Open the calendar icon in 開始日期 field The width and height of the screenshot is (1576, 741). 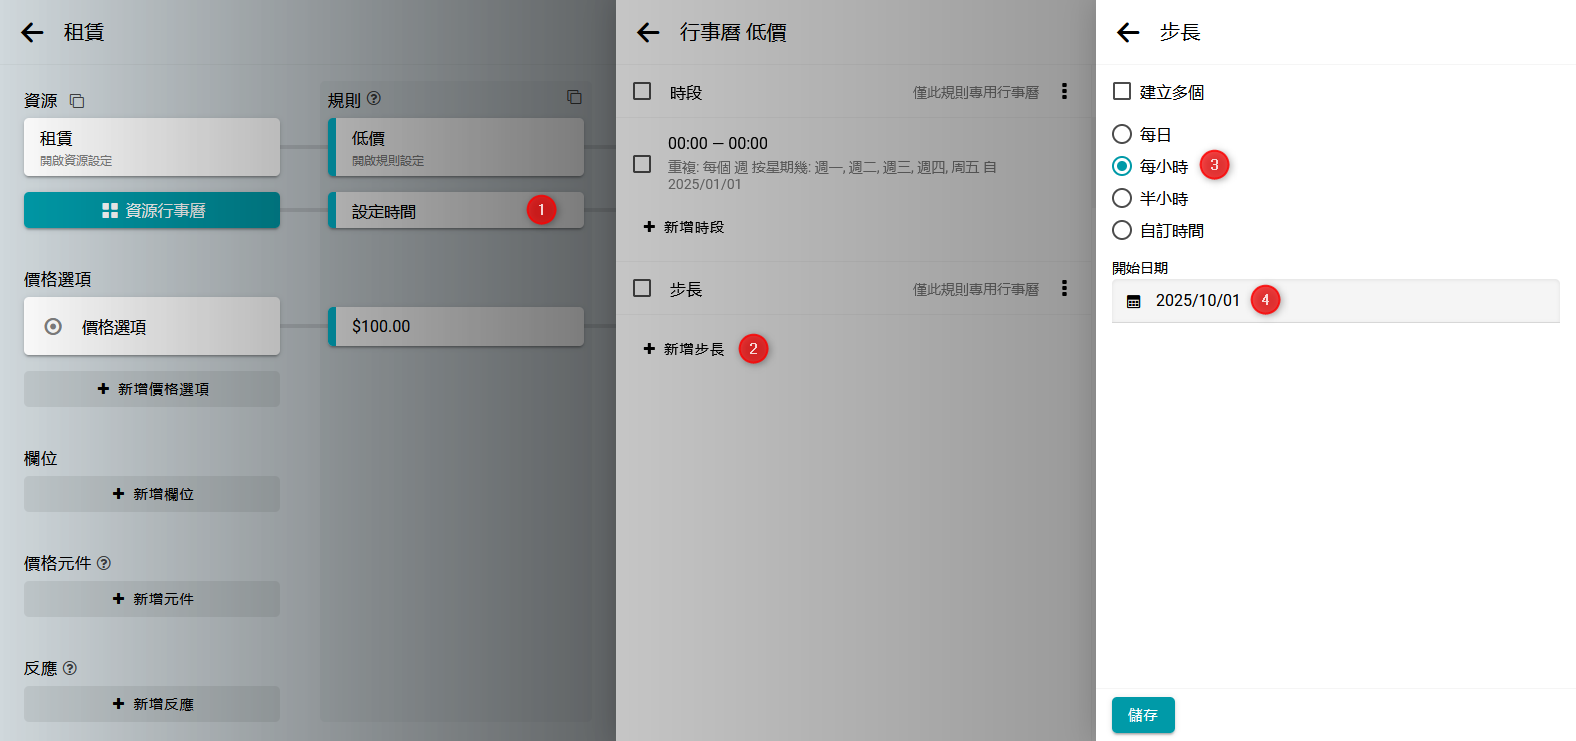point(1134,301)
